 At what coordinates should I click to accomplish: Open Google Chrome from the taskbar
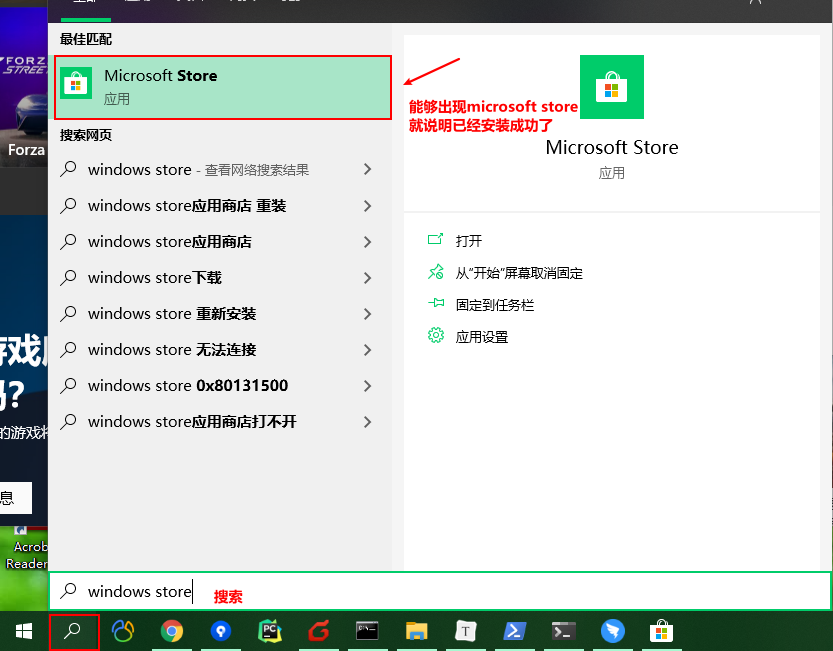tap(172, 631)
